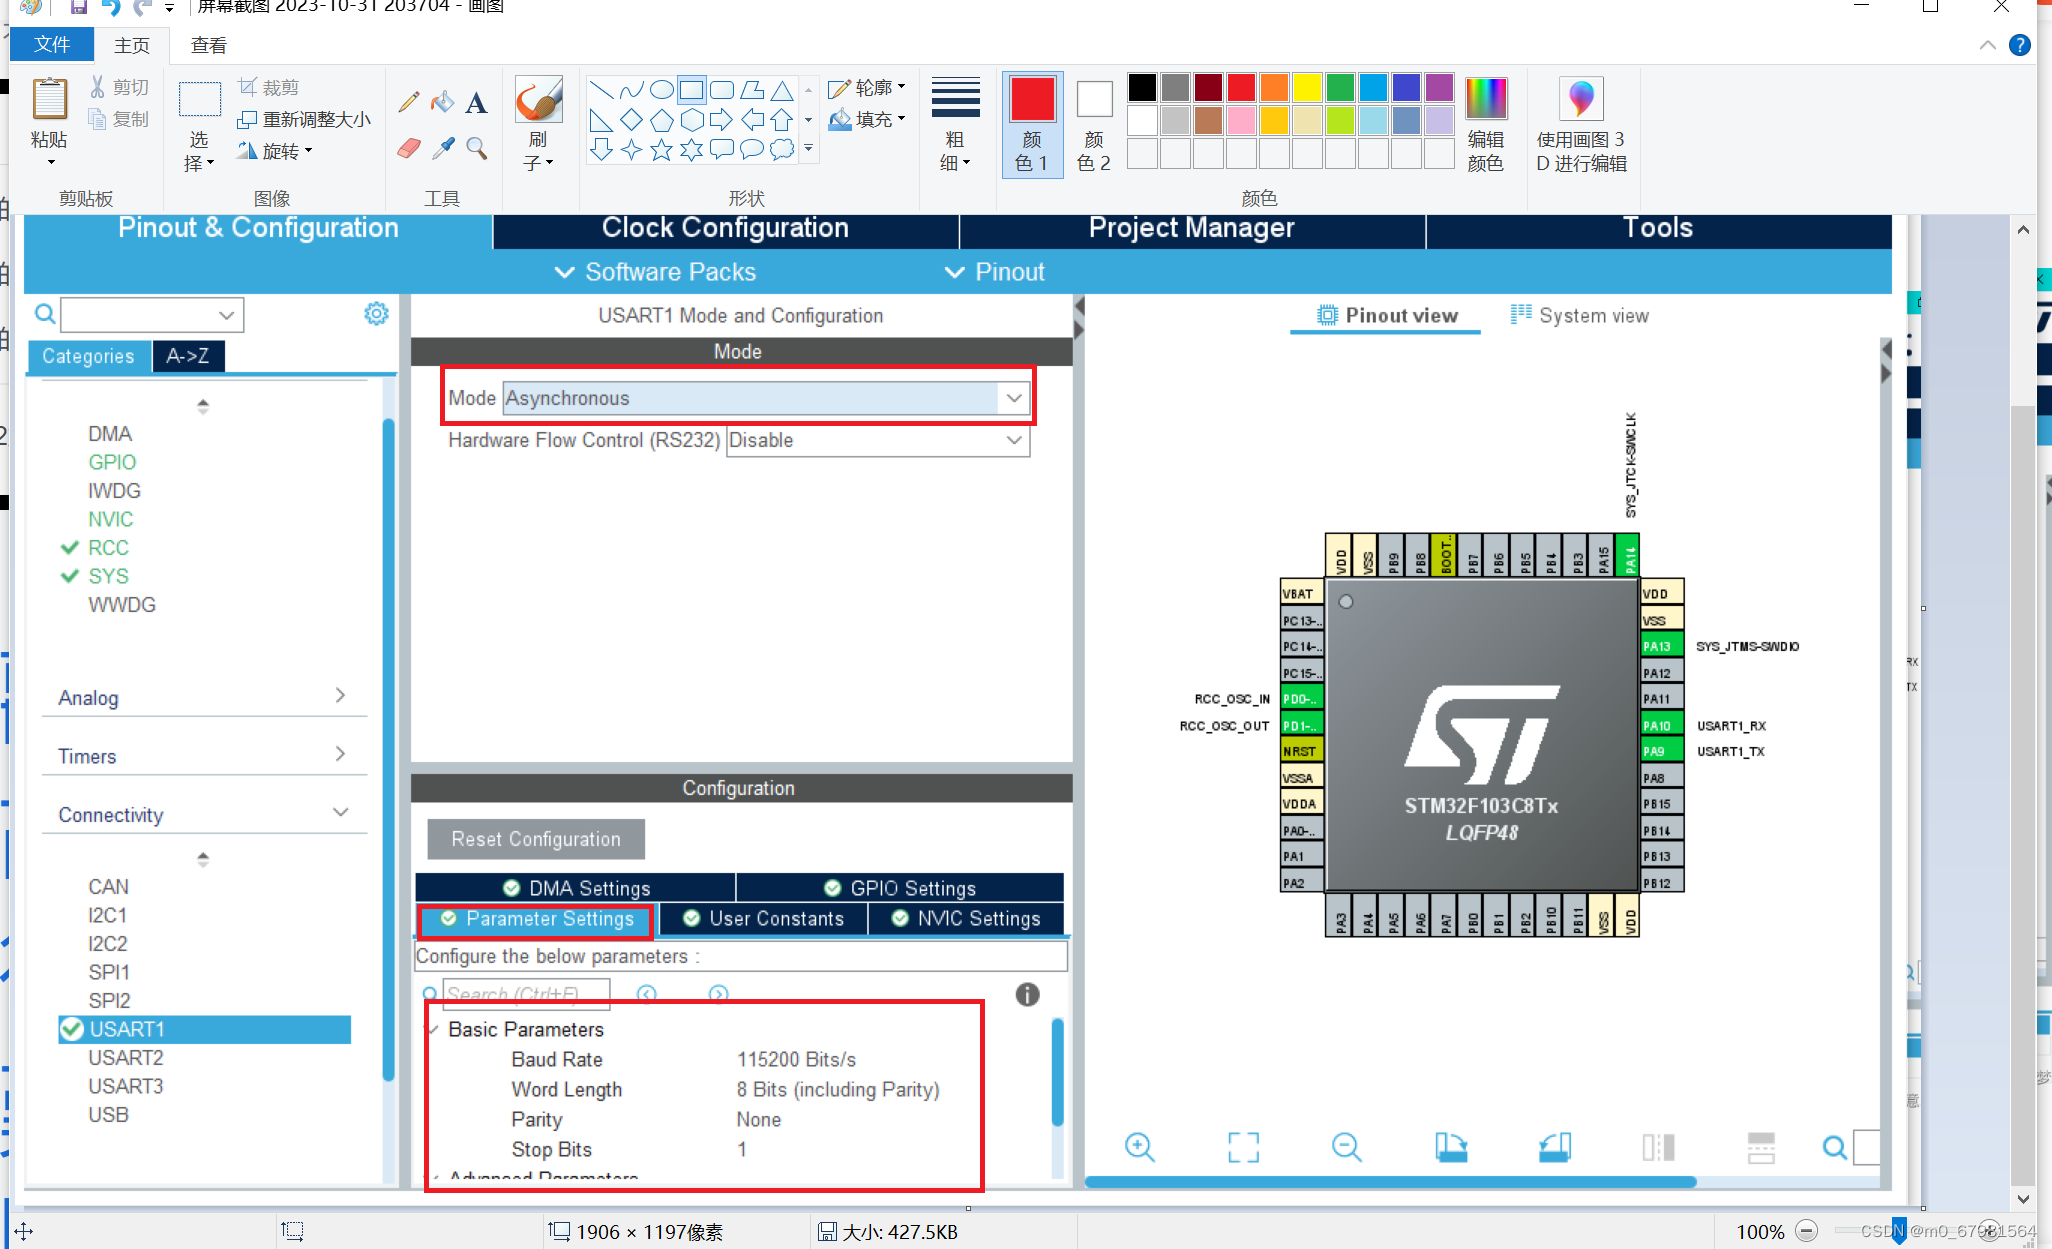This screenshot has width=2052, height=1249.
Task: Open the NVIC Settings tab
Action: (x=966, y=918)
